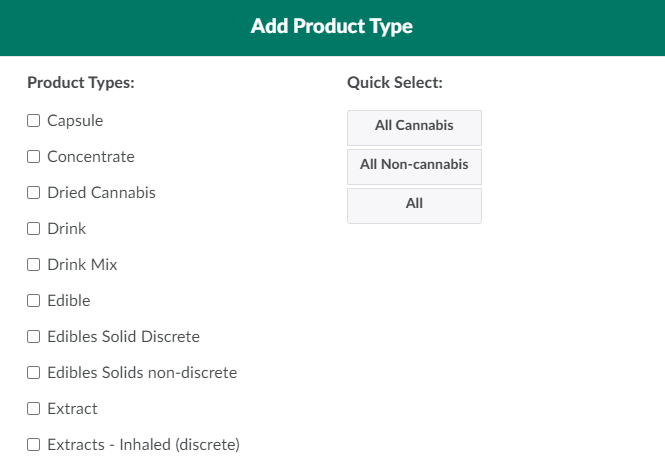Click the Dried Cannabis label text
This screenshot has width=665, height=462.
tap(101, 193)
